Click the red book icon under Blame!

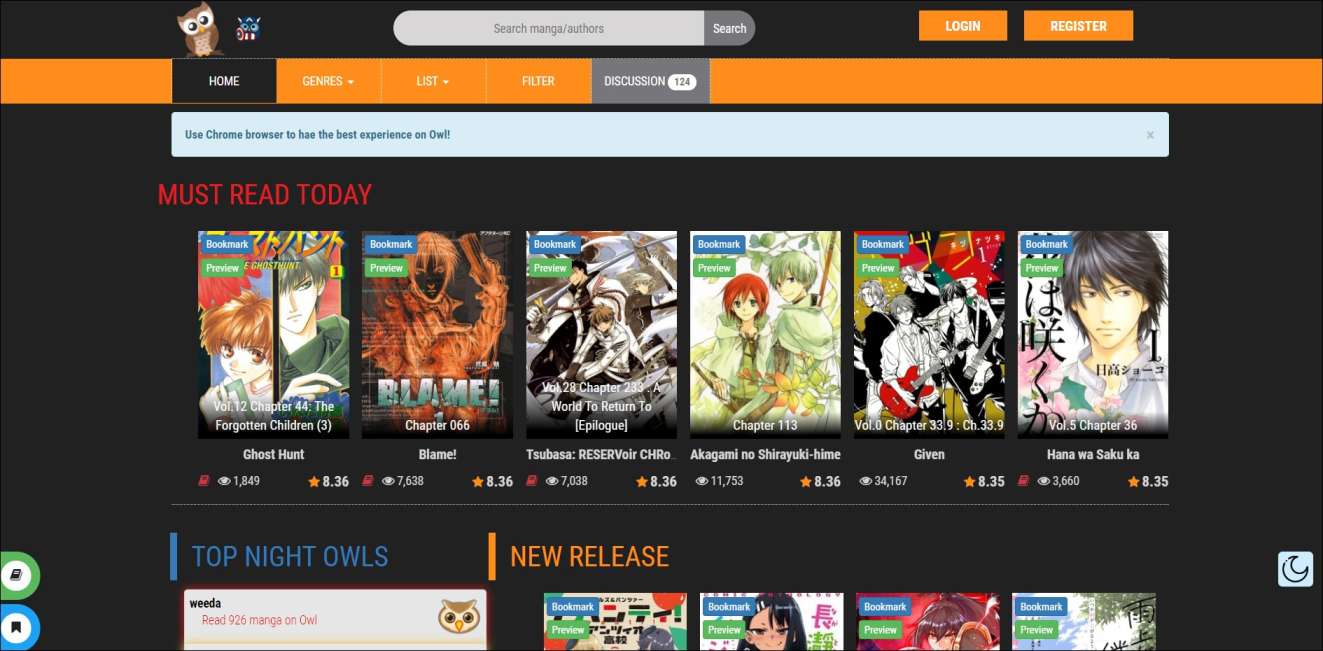369,481
